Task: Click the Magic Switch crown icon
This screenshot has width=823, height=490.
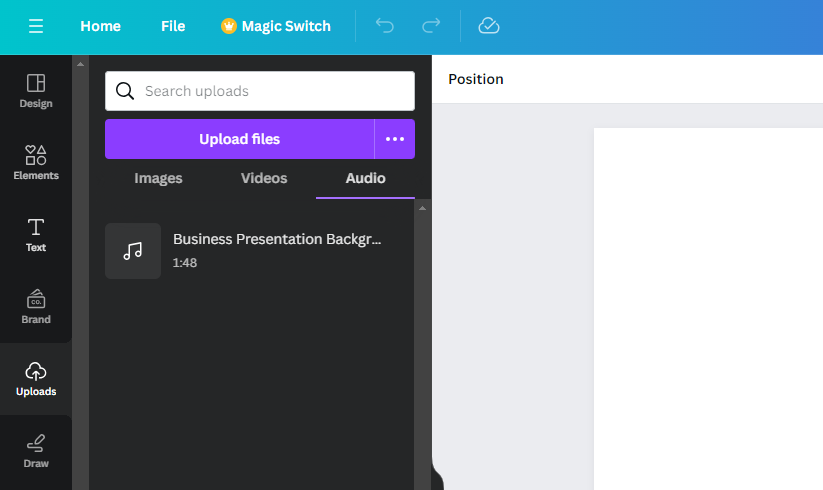Action: (229, 26)
